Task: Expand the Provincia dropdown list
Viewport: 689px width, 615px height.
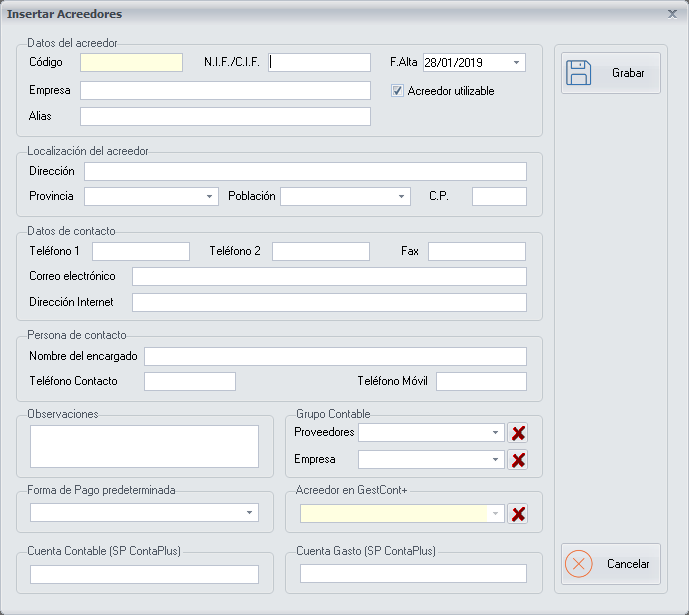Action: (210, 197)
